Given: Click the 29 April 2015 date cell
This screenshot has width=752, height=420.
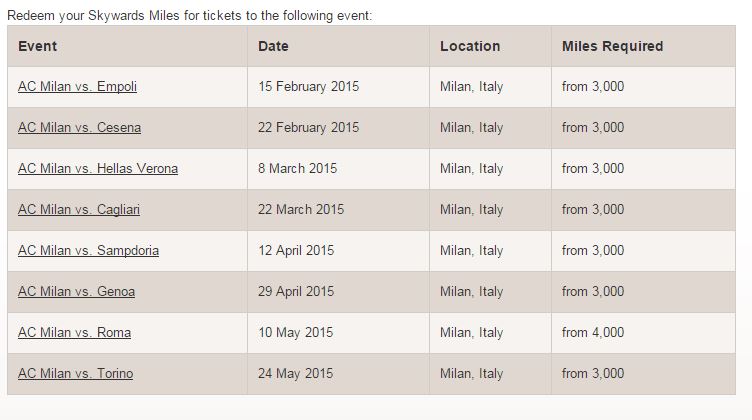Looking at the screenshot, I should (296, 292).
